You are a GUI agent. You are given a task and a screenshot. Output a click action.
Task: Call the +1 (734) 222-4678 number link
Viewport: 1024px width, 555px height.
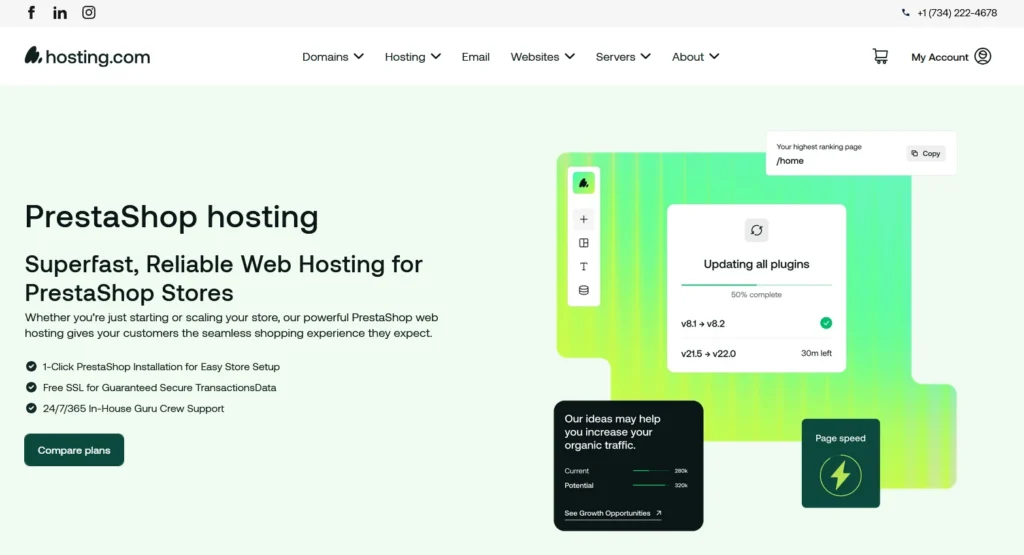[x=957, y=12]
